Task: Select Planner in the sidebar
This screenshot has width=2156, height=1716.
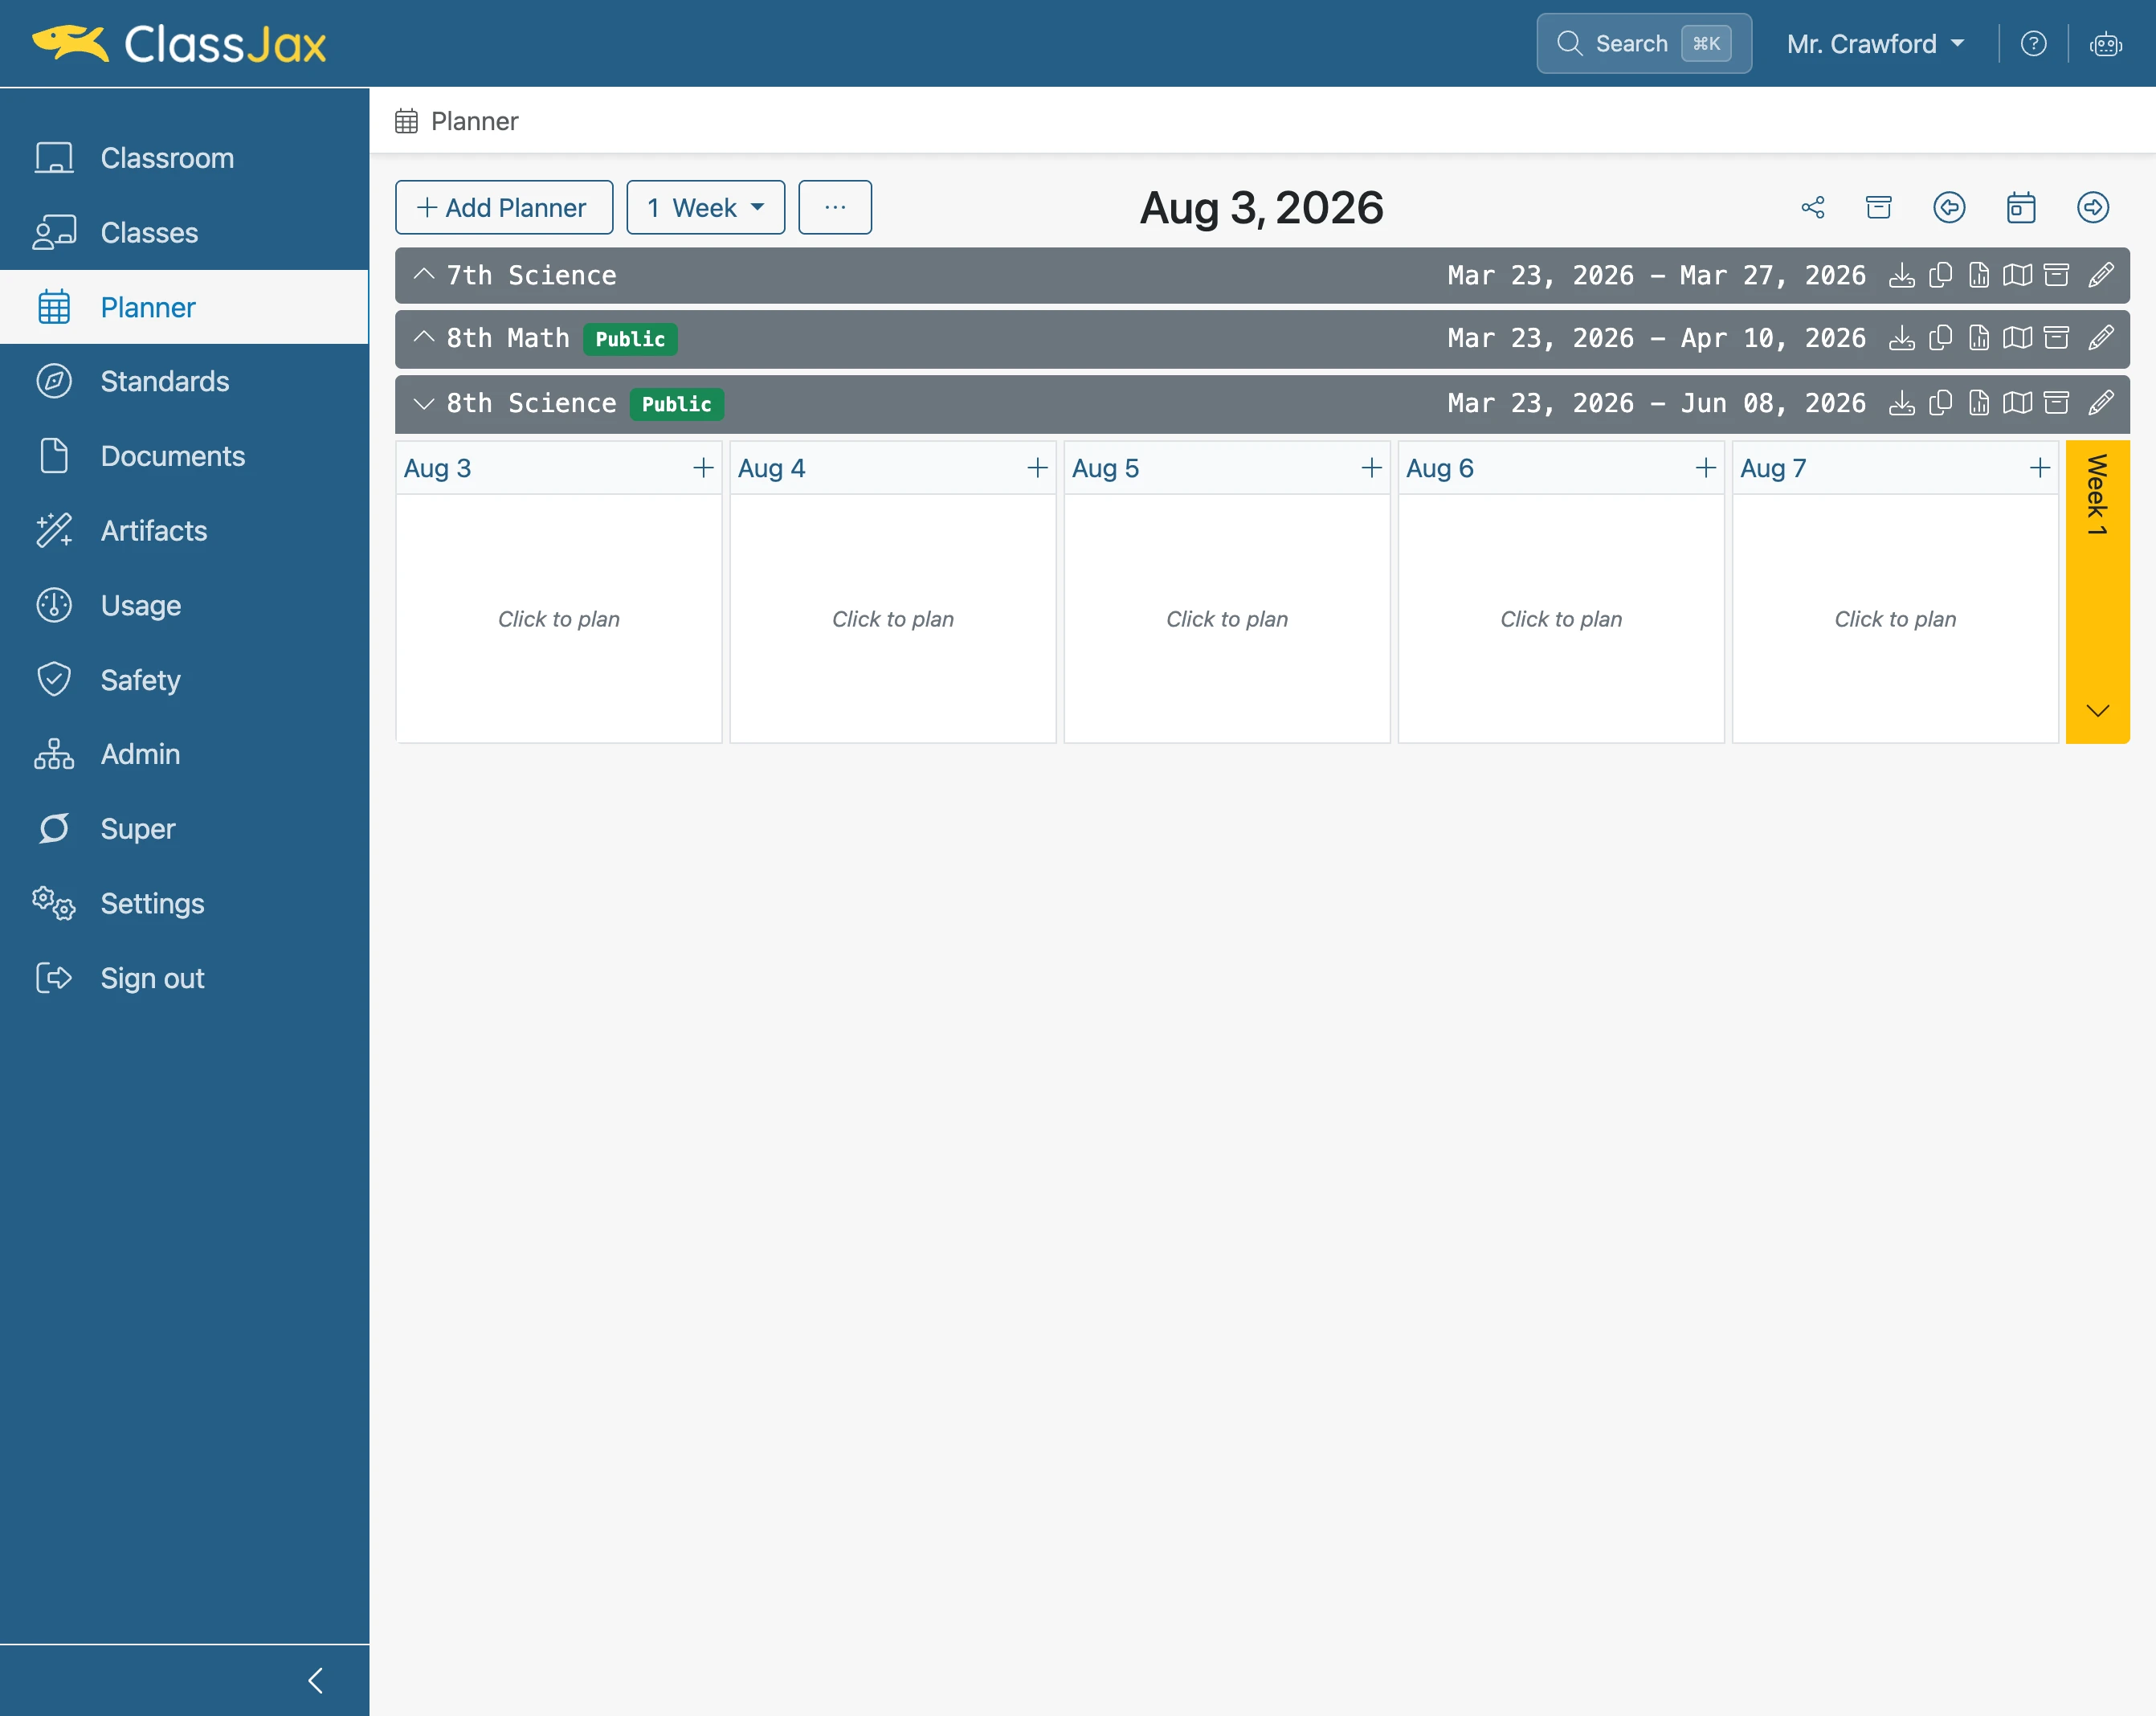Action: (185, 307)
